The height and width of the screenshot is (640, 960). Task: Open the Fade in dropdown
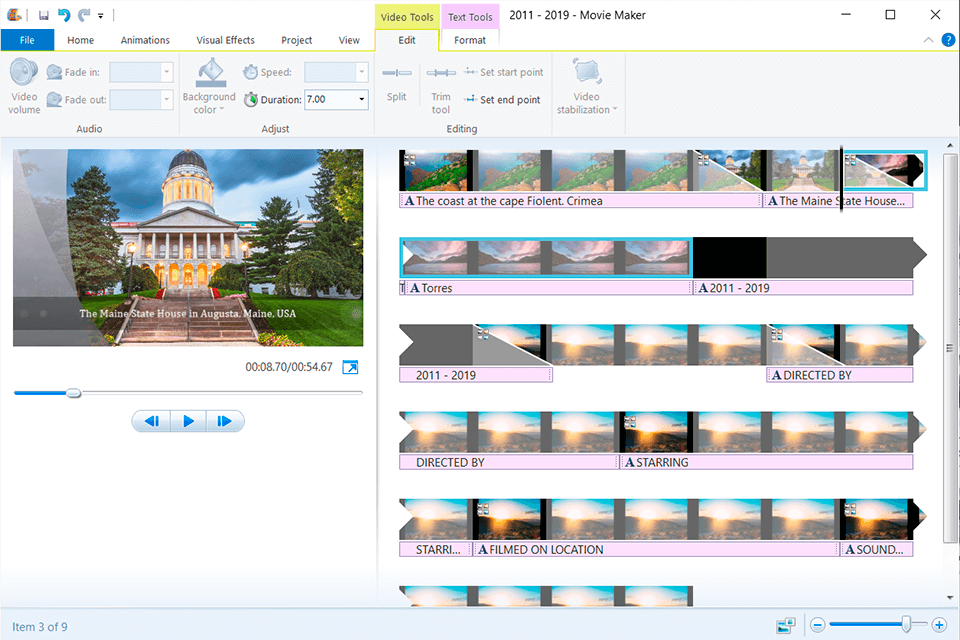coord(167,72)
